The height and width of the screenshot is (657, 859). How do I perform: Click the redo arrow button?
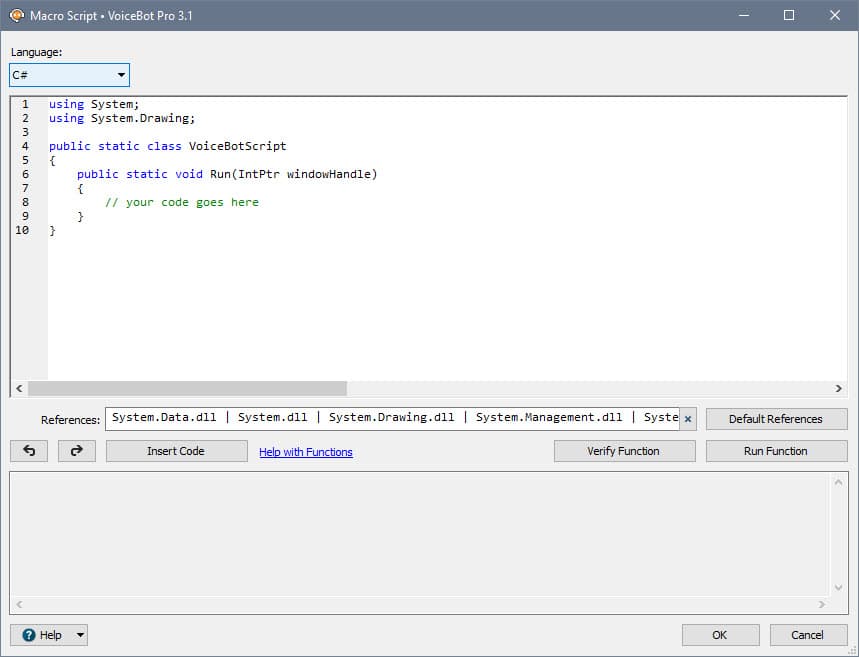pos(77,451)
